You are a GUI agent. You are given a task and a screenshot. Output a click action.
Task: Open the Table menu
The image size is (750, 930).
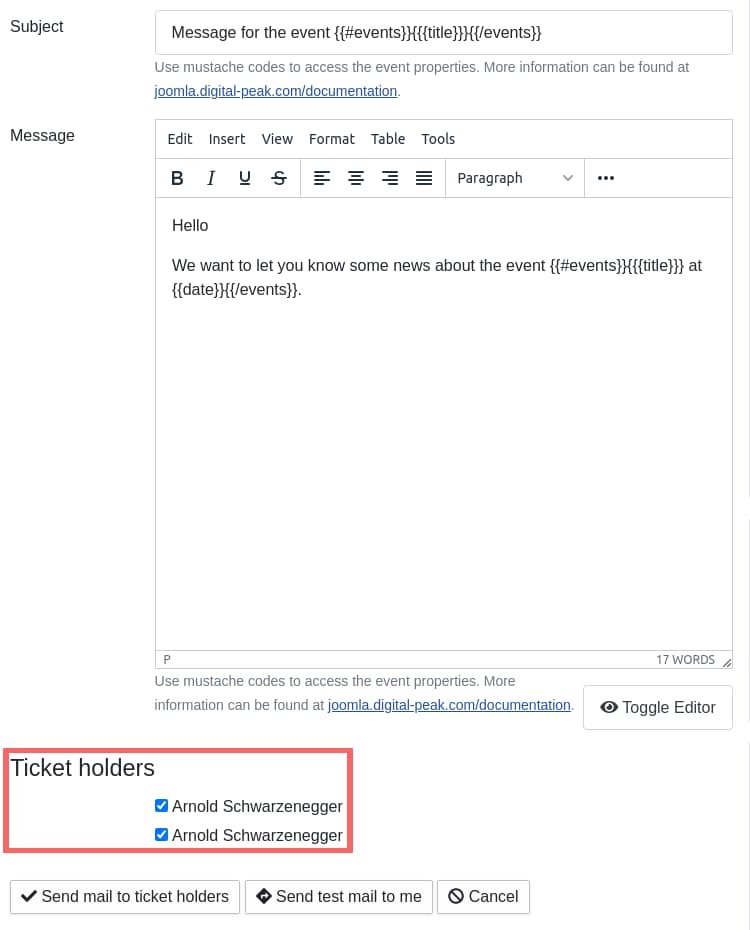coord(388,139)
